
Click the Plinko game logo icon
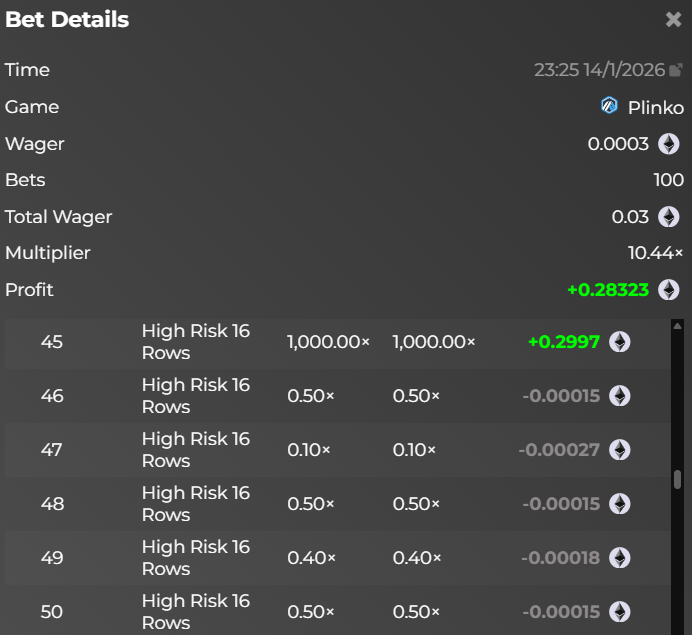tap(609, 106)
